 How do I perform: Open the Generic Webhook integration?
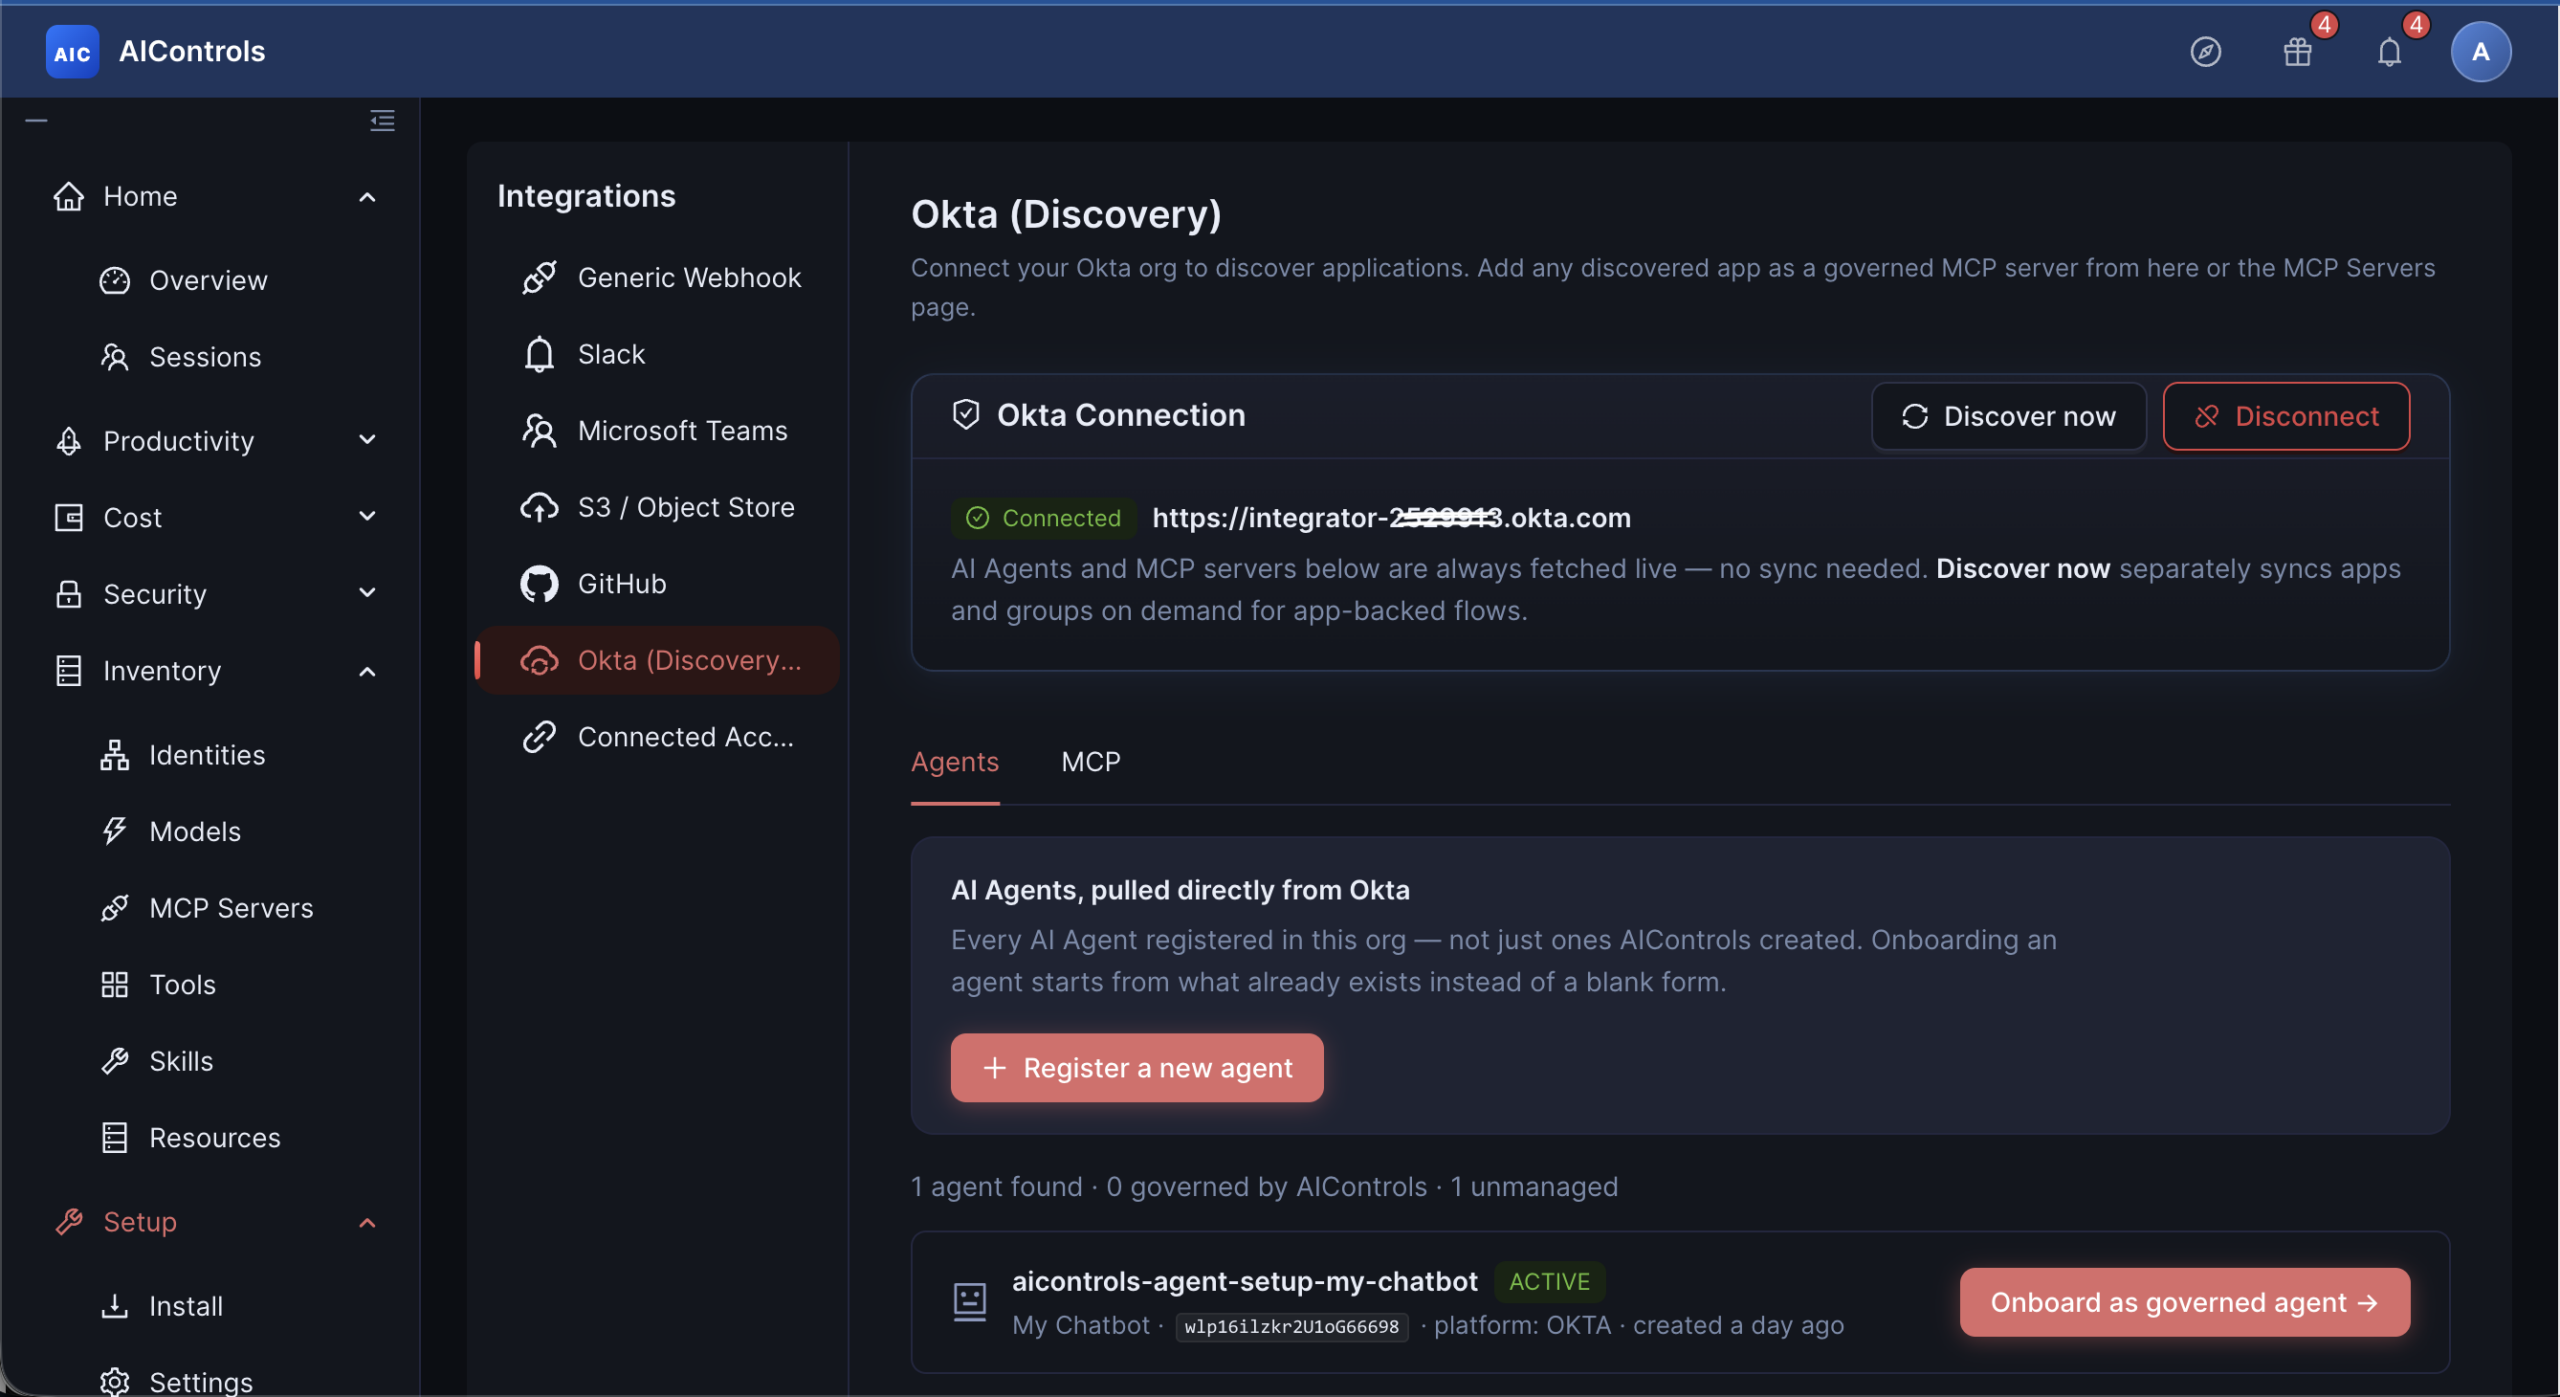click(658, 278)
